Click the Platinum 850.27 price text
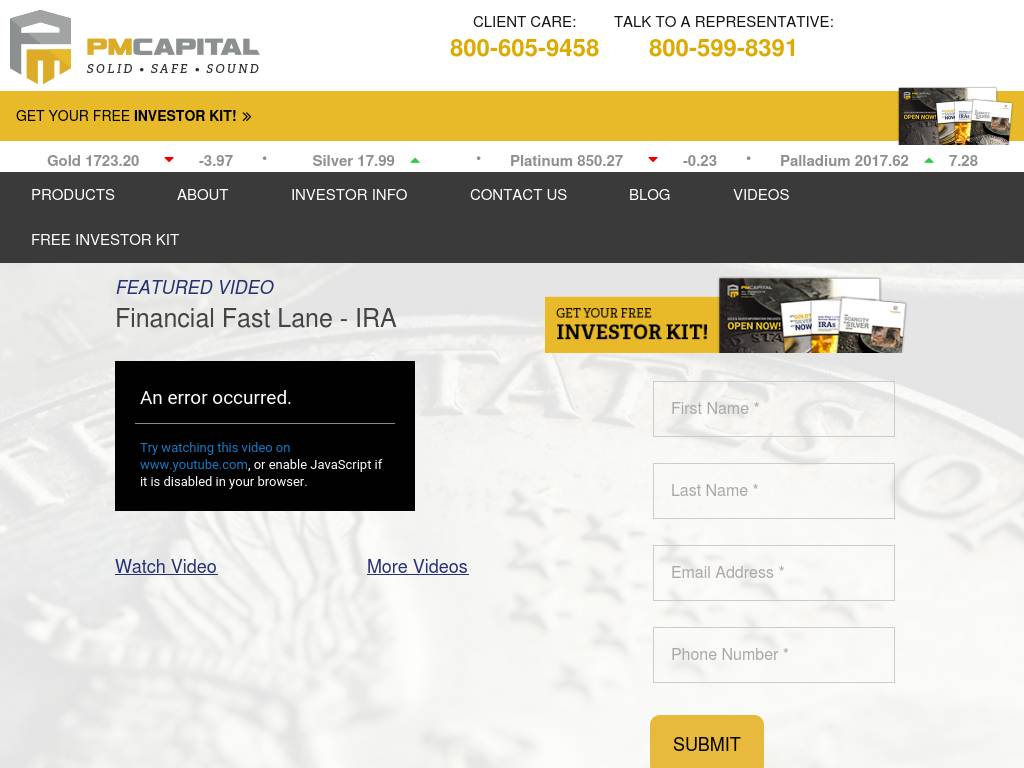Screen dimensions: 1024x768 pyautogui.click(x=566, y=161)
